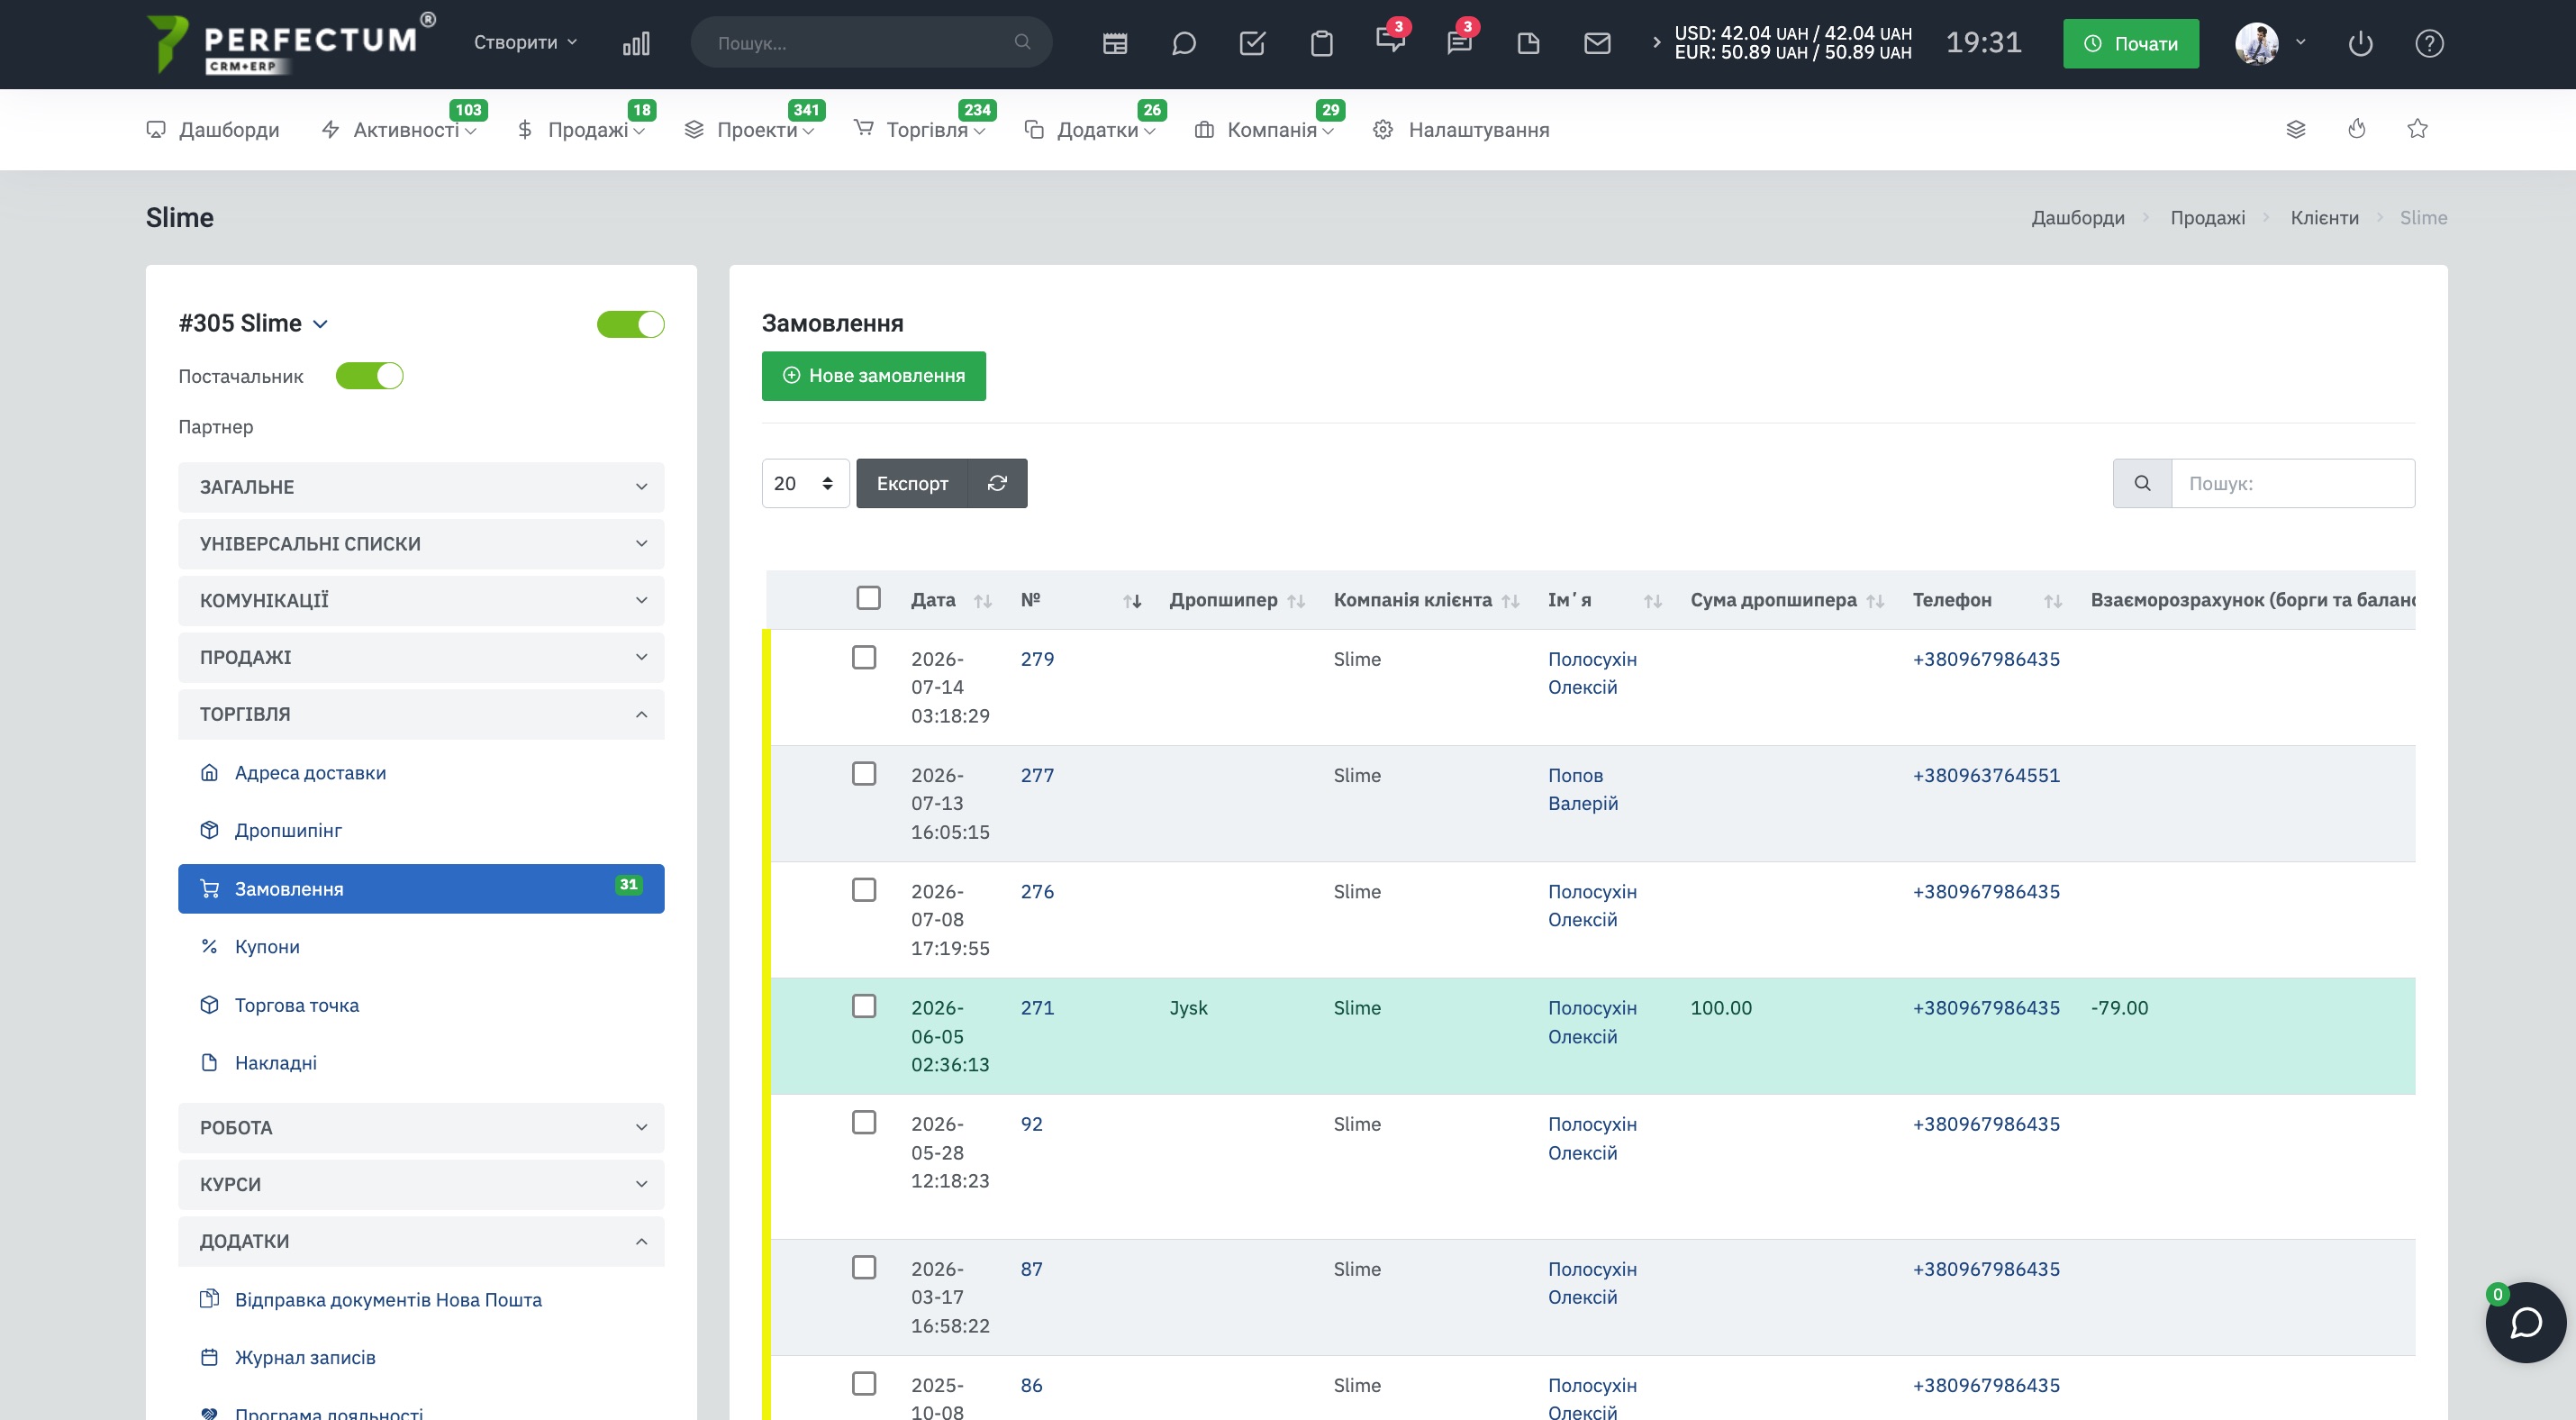The image size is (2576, 1420).
Task: Open the Активності navigation menu
Action: pyautogui.click(x=399, y=130)
